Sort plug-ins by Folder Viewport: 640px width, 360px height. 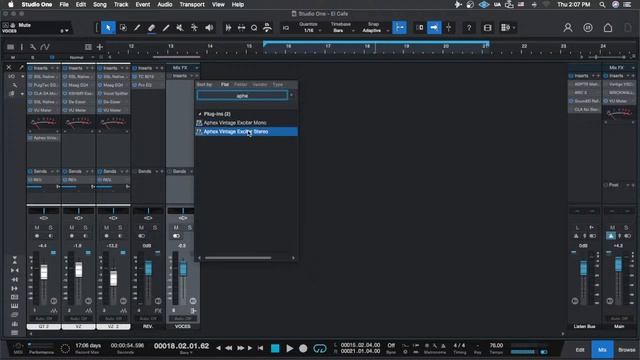(240, 84)
